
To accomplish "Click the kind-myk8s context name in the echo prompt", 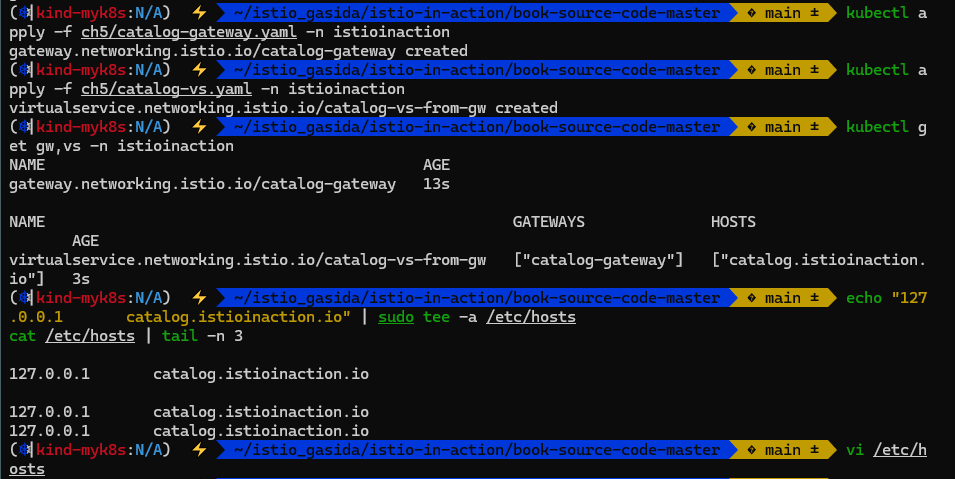I will point(81,298).
